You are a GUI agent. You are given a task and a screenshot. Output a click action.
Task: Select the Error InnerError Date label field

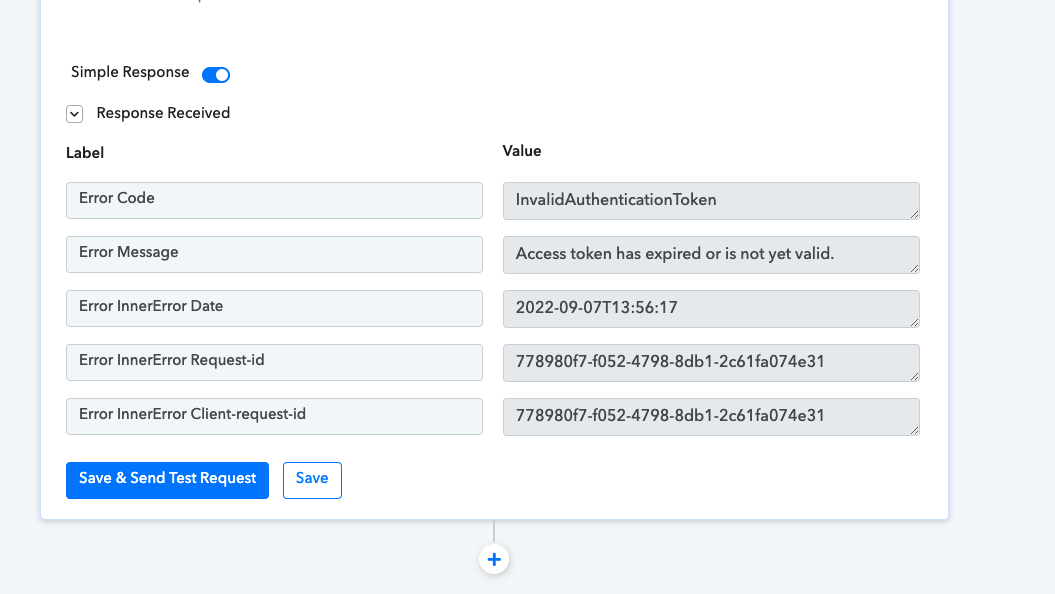(x=275, y=308)
